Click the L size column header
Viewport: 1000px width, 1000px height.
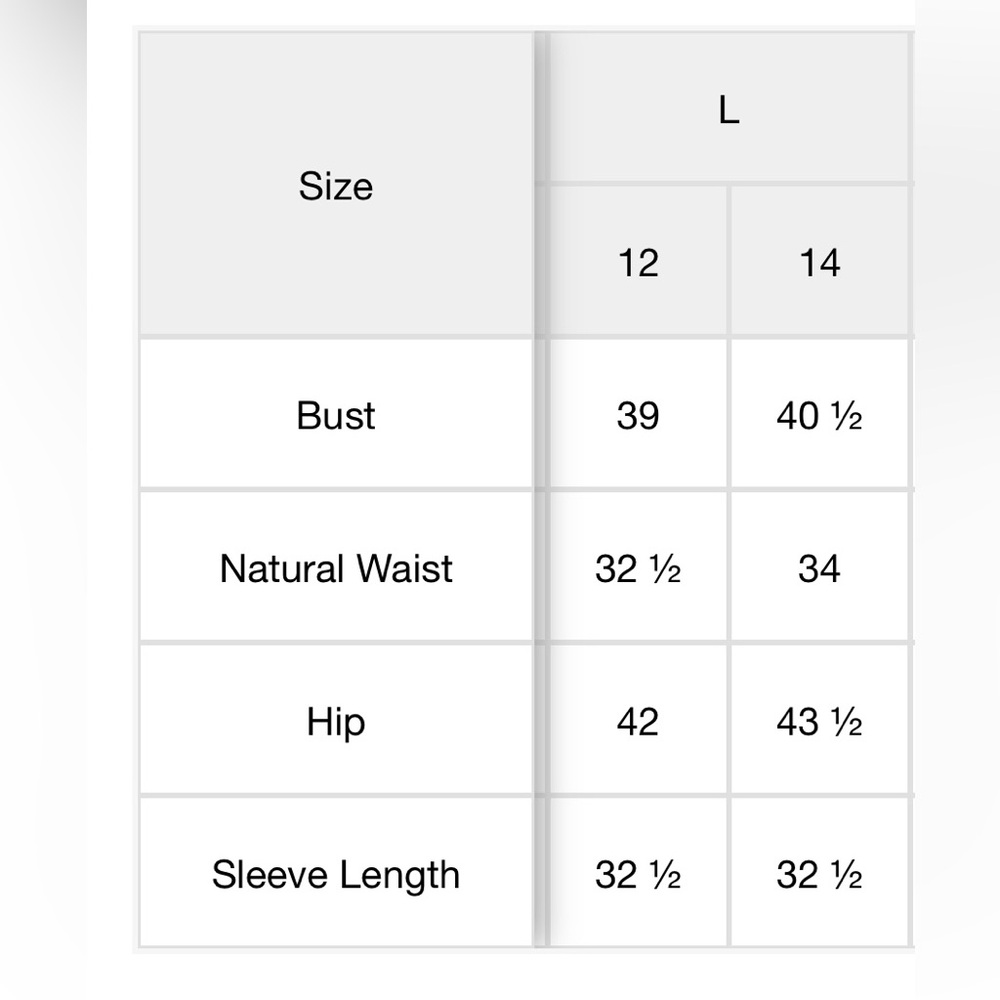point(728,109)
